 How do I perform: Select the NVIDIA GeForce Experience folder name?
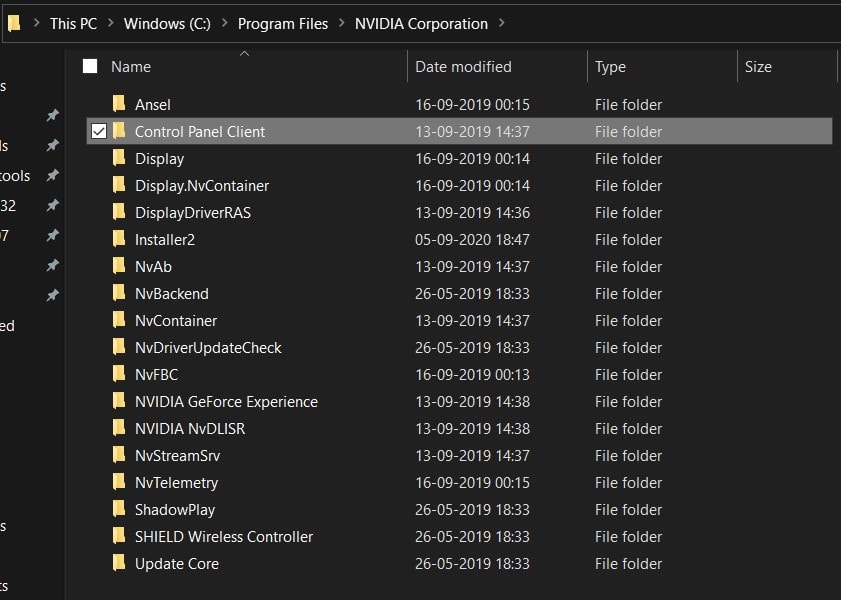(226, 402)
